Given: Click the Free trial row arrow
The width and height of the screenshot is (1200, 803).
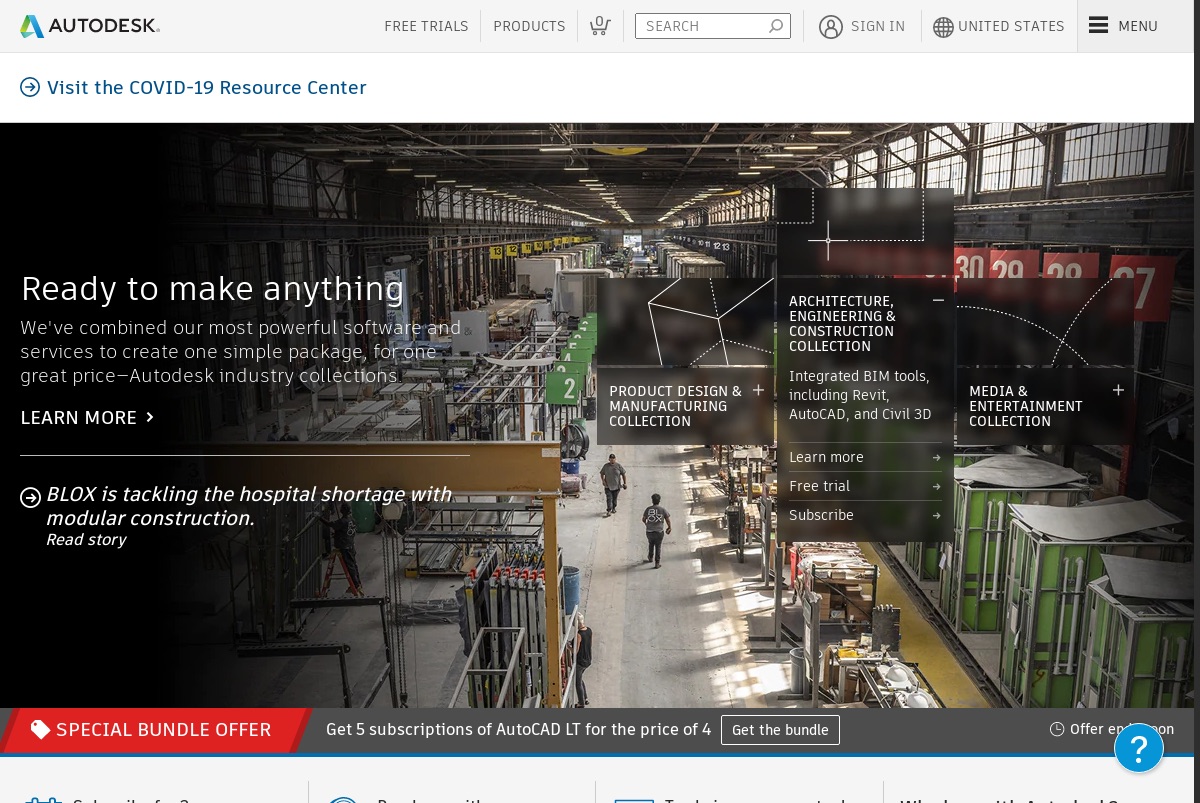Looking at the screenshot, I should 936,486.
